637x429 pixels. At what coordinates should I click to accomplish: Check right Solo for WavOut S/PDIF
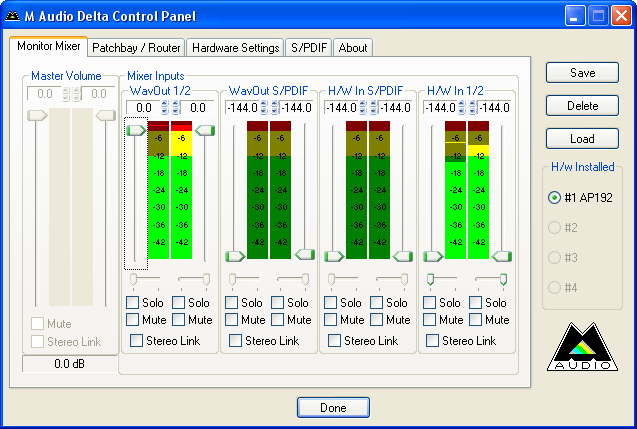277,303
